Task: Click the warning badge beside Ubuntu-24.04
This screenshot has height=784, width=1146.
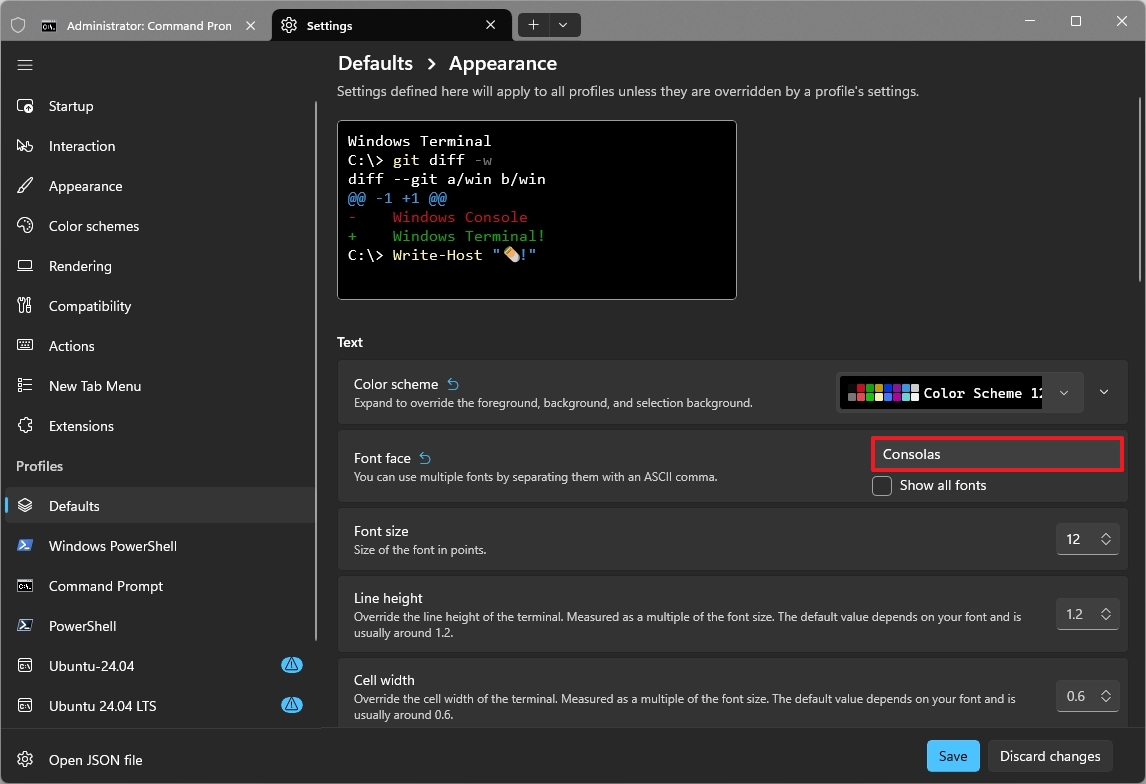Action: pyautogui.click(x=291, y=665)
